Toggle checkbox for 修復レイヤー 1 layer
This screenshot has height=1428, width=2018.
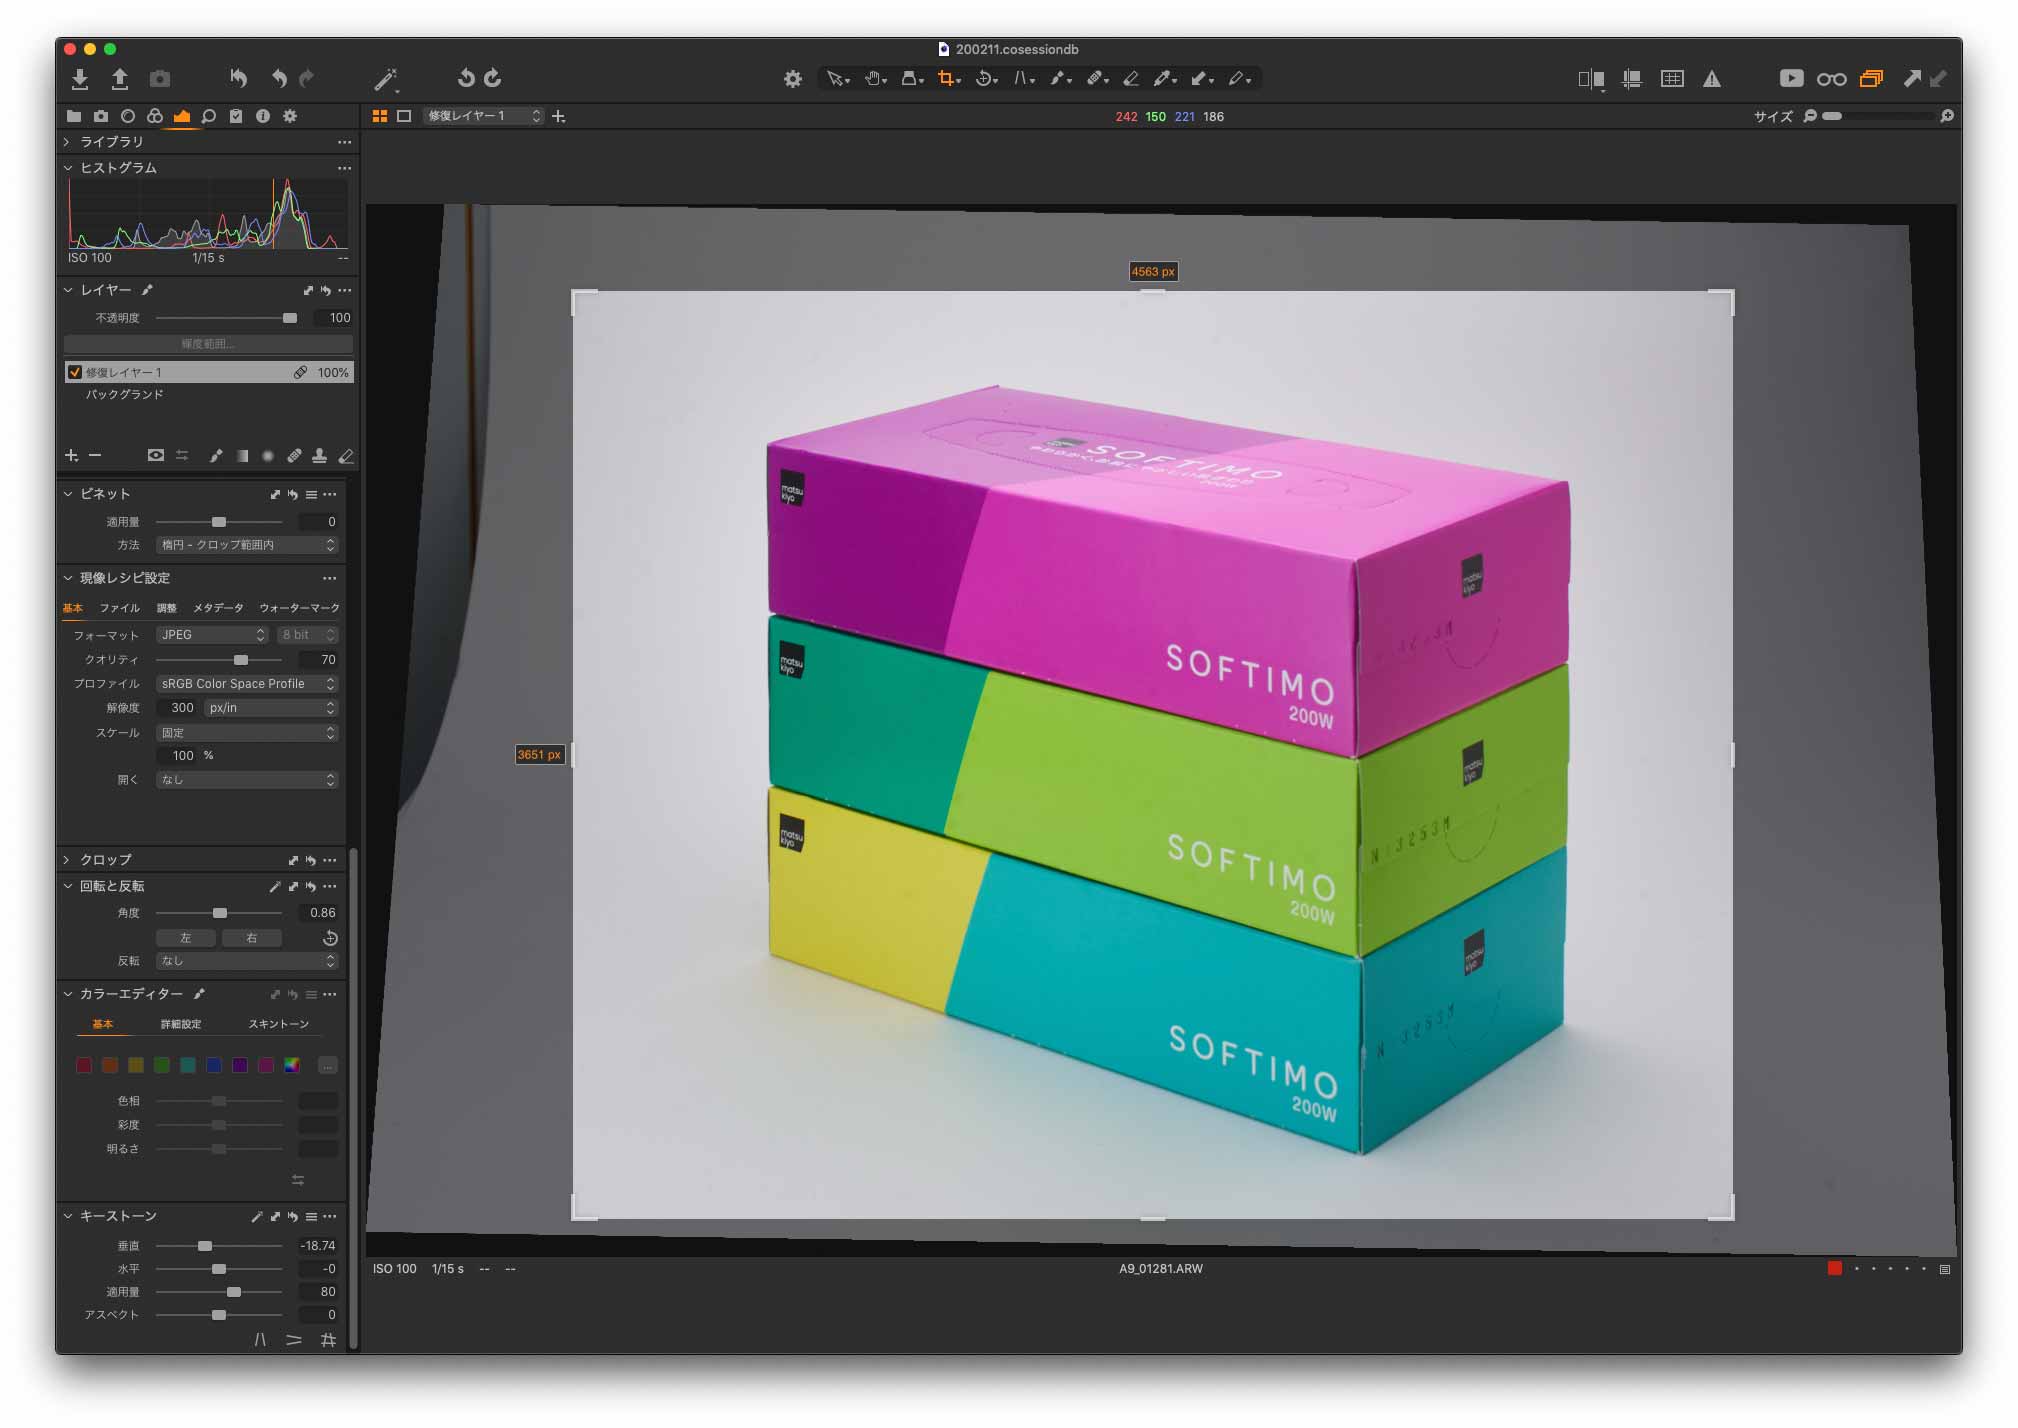click(74, 372)
